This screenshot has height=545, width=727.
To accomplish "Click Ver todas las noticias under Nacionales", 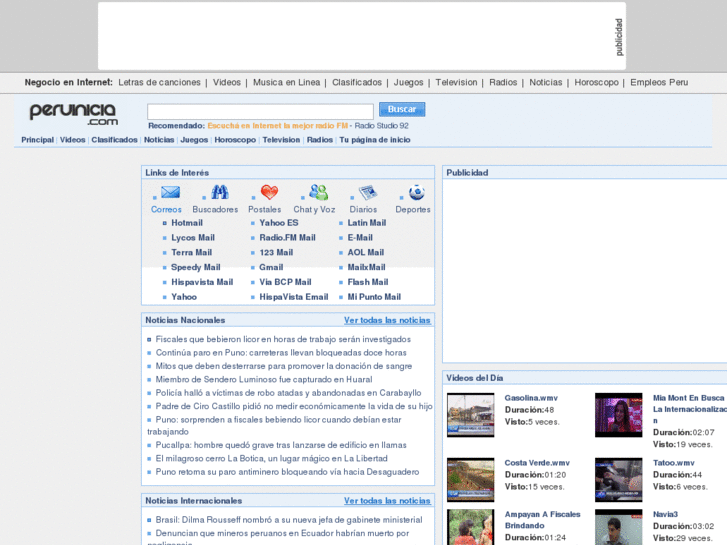I will click(x=387, y=320).
